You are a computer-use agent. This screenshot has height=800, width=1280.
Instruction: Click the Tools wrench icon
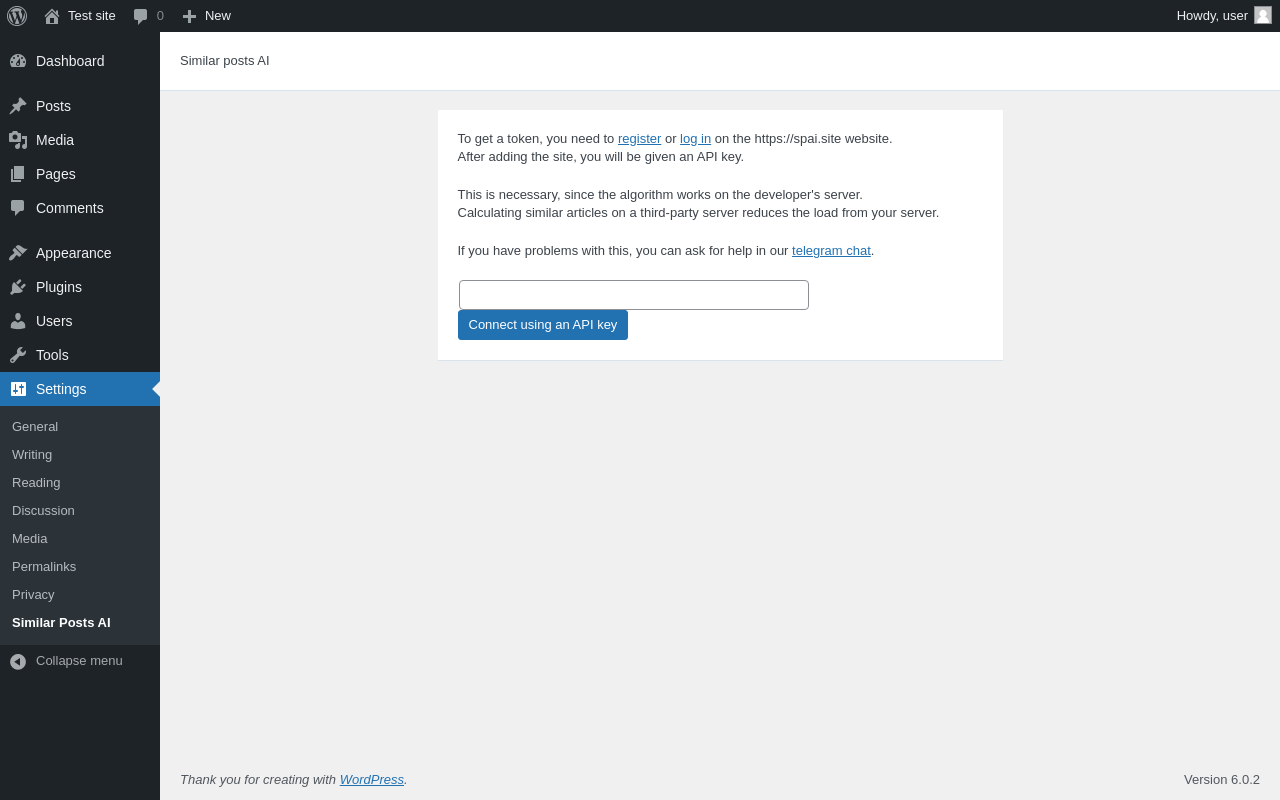(18, 355)
